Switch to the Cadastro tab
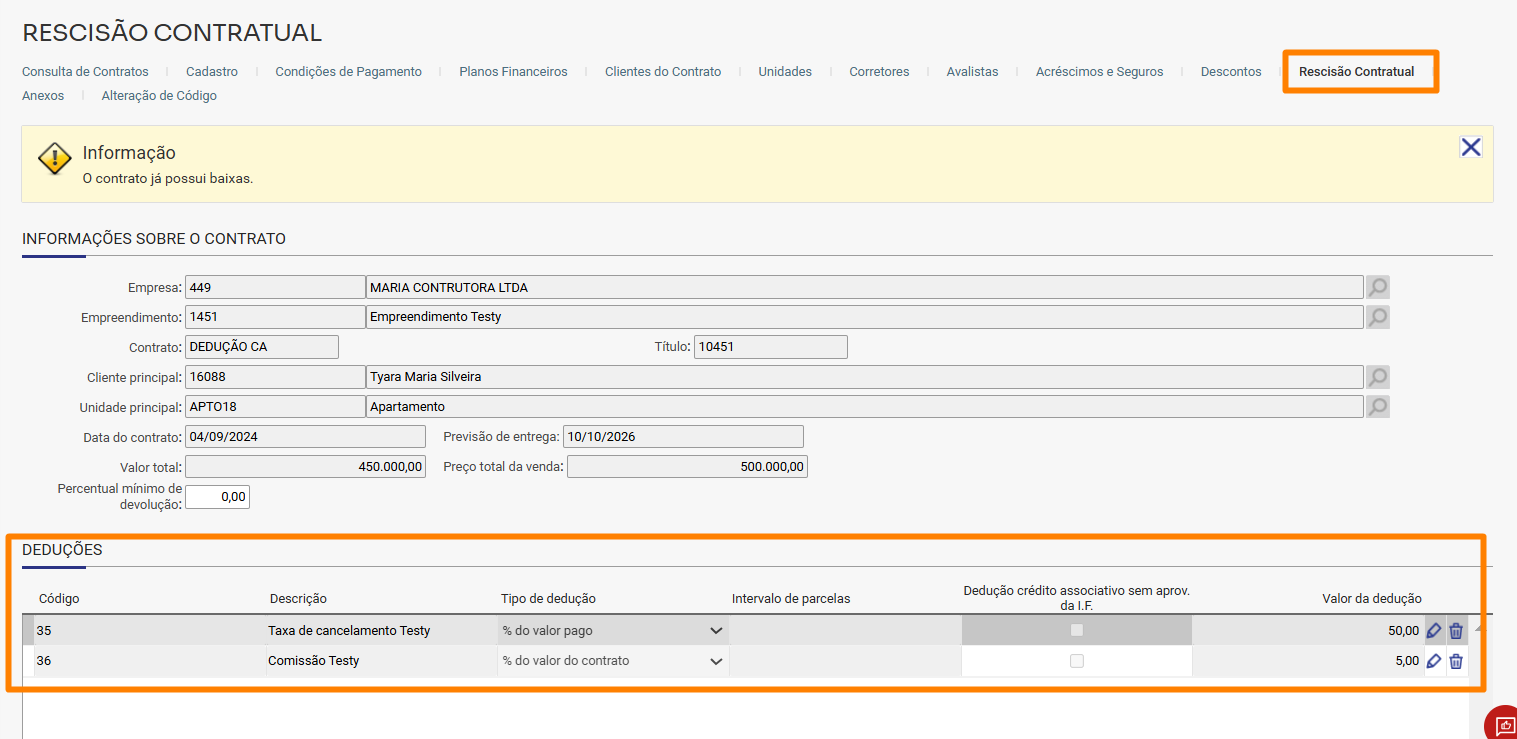This screenshot has height=739, width=1517. click(212, 72)
